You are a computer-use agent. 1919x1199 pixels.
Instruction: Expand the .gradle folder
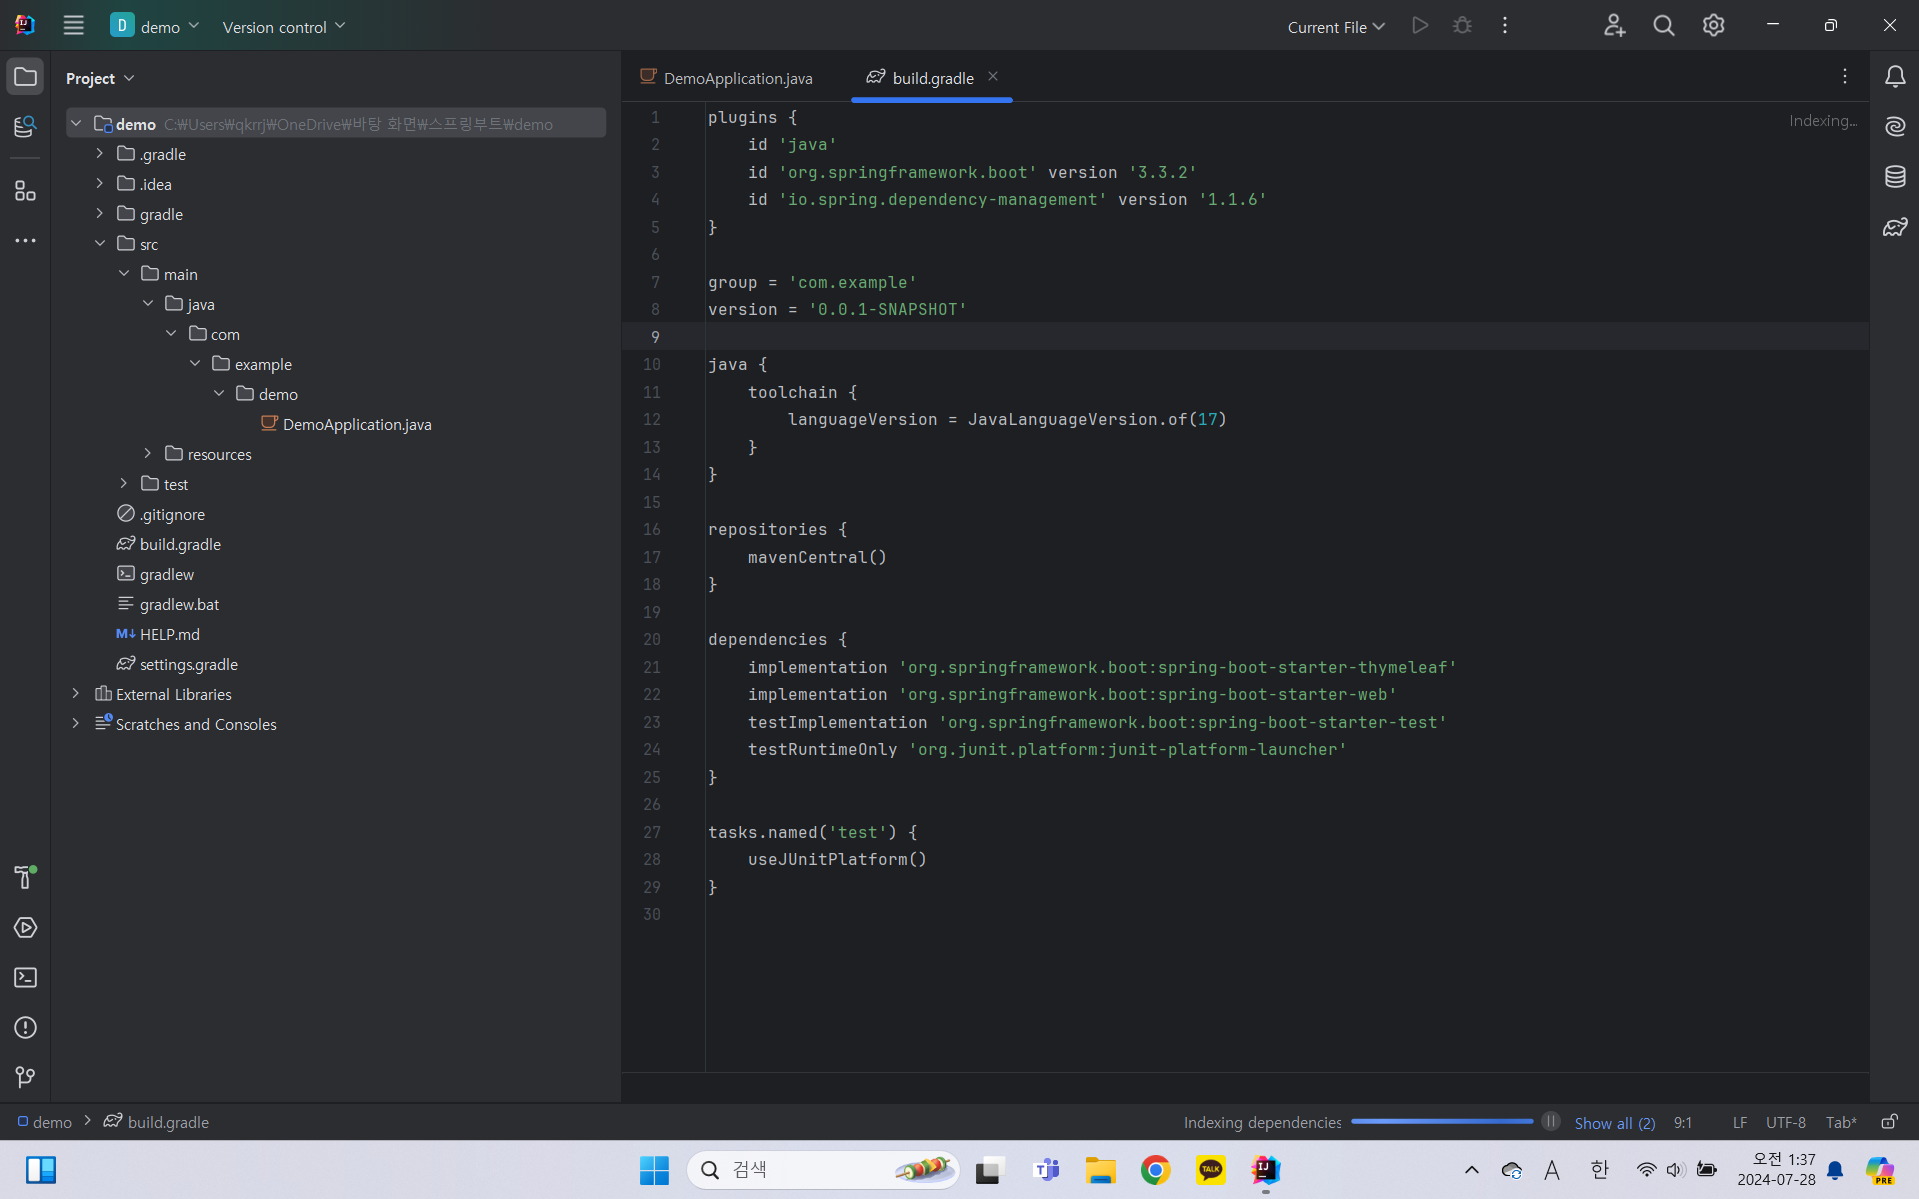point(100,154)
